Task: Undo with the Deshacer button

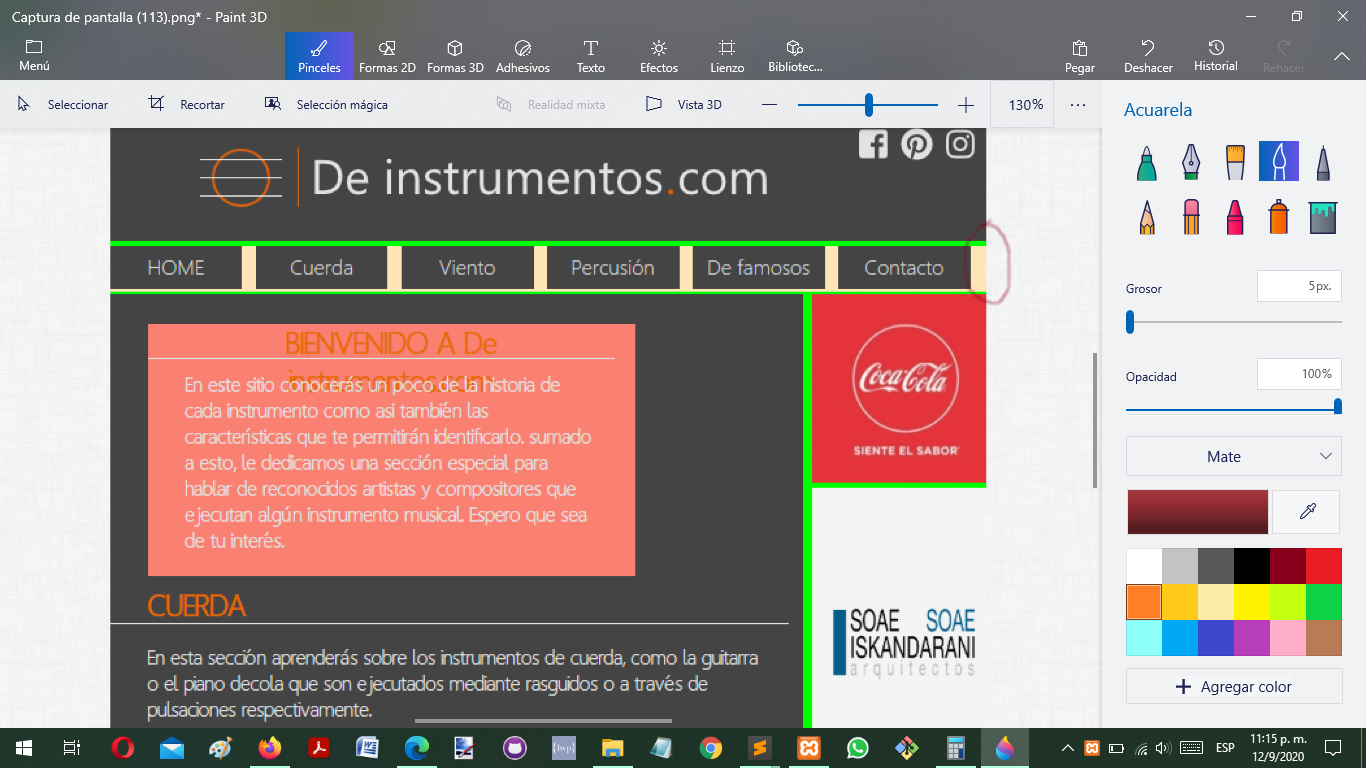Action: (1148, 56)
